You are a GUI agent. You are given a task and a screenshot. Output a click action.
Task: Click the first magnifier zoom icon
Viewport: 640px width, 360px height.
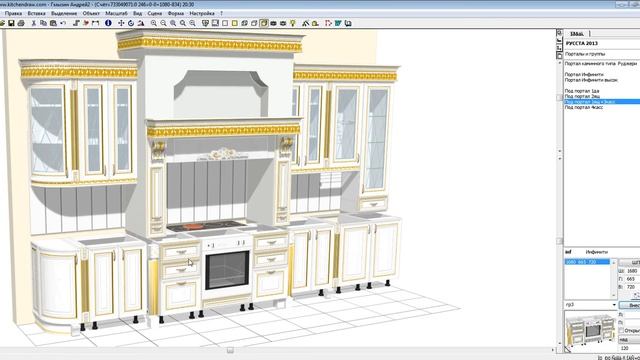pos(154,23)
